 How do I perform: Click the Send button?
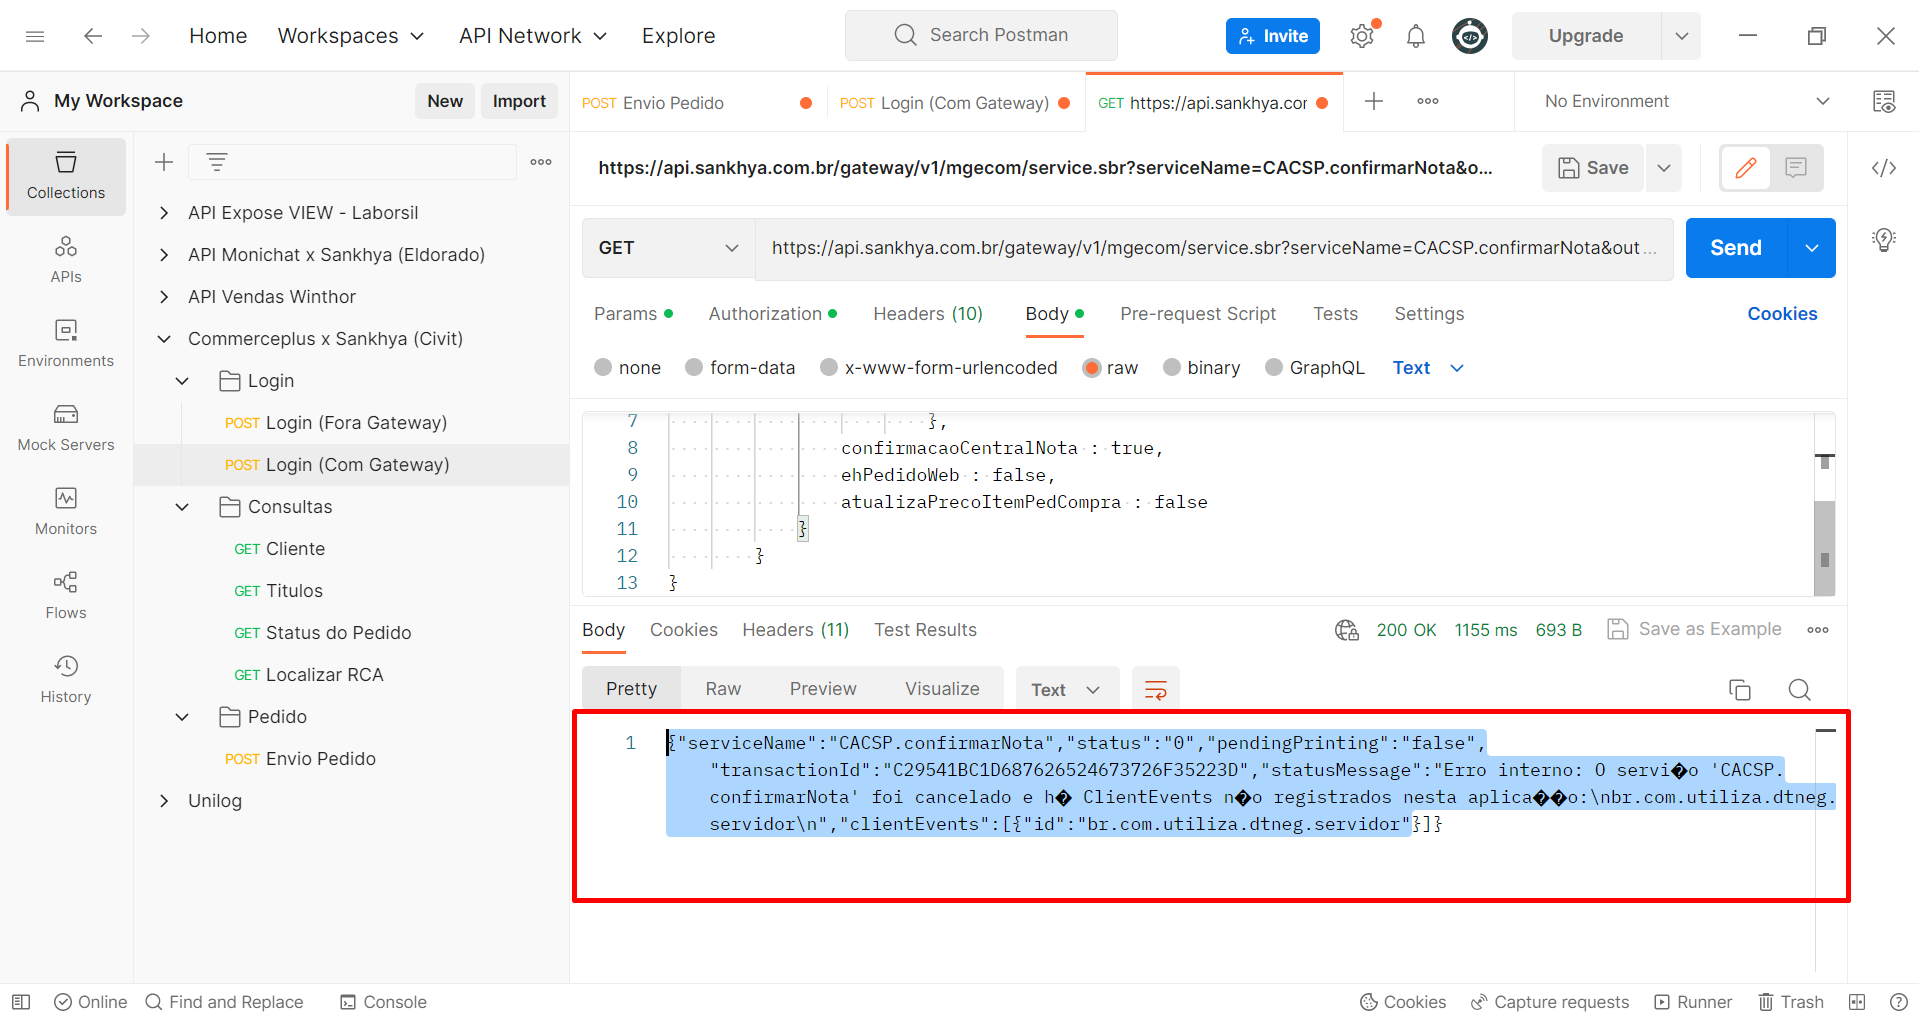1735,248
